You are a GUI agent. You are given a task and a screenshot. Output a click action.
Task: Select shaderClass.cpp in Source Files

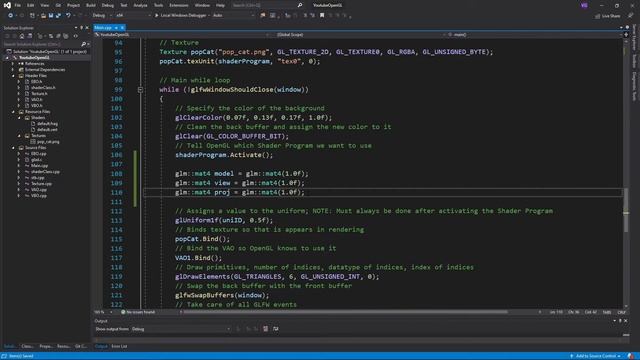pyautogui.click(x=45, y=172)
